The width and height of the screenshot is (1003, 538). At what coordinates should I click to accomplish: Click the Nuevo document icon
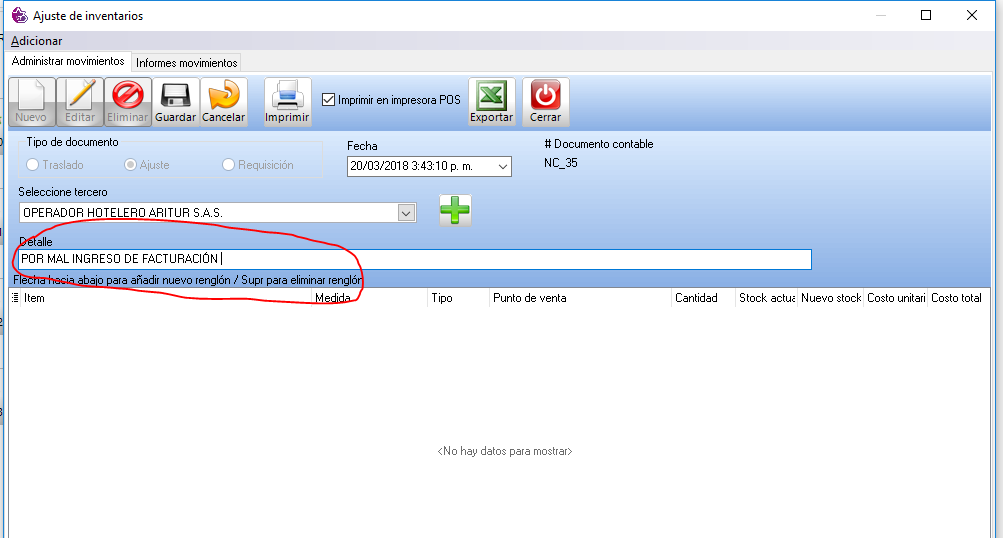31,96
